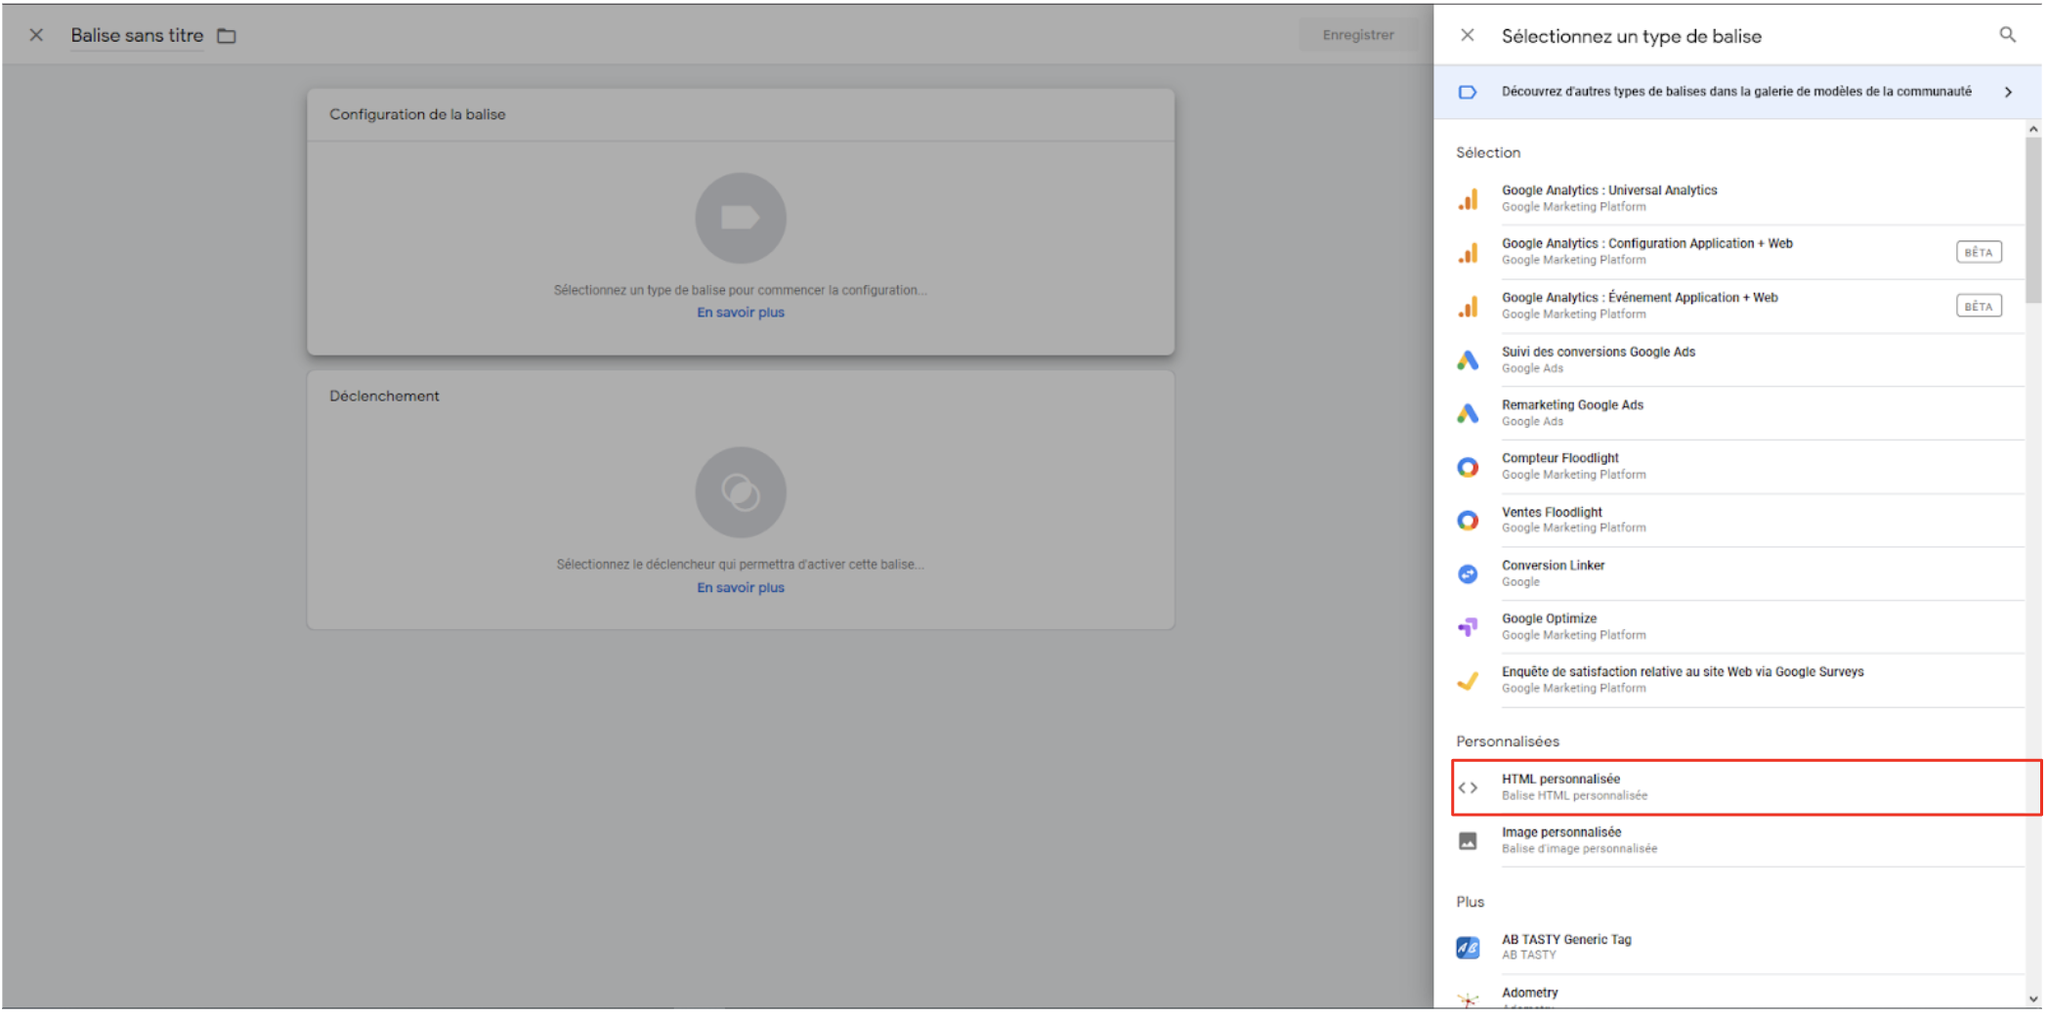Choose HTML personnalisée tag type
Viewport: 2048px width, 1012px height.
[1746, 788]
